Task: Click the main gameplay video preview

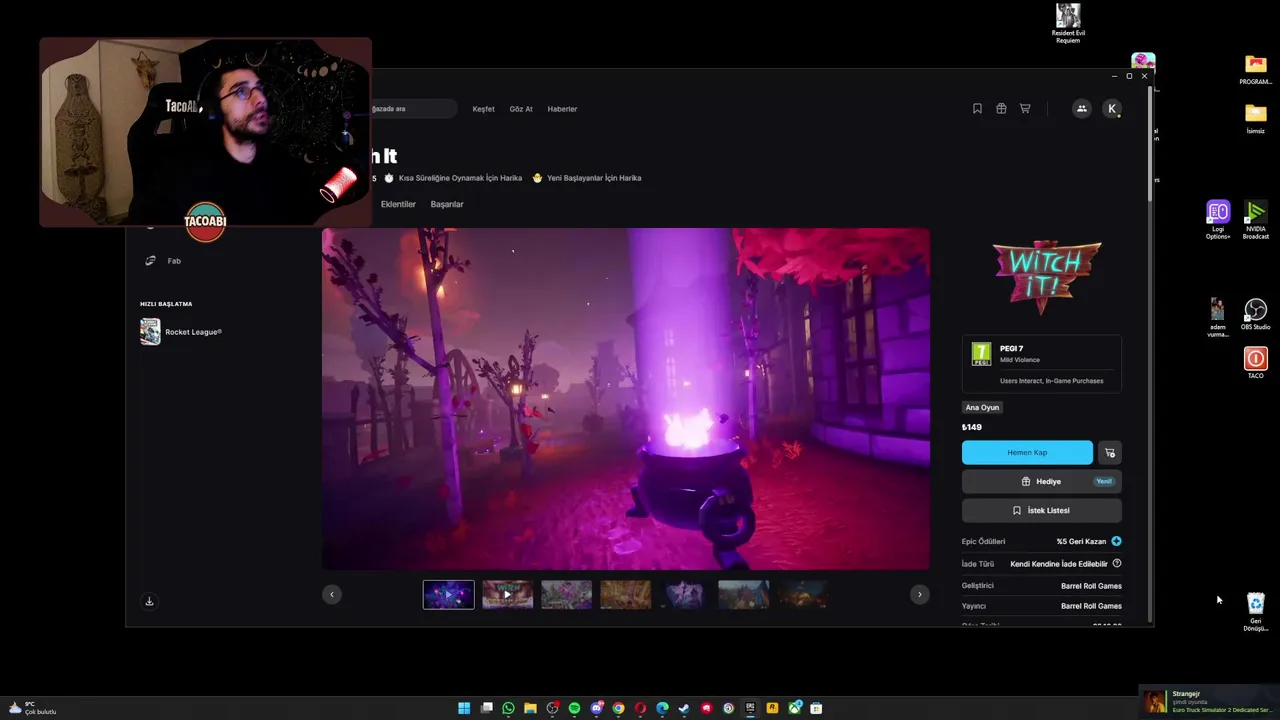Action: 626,399
